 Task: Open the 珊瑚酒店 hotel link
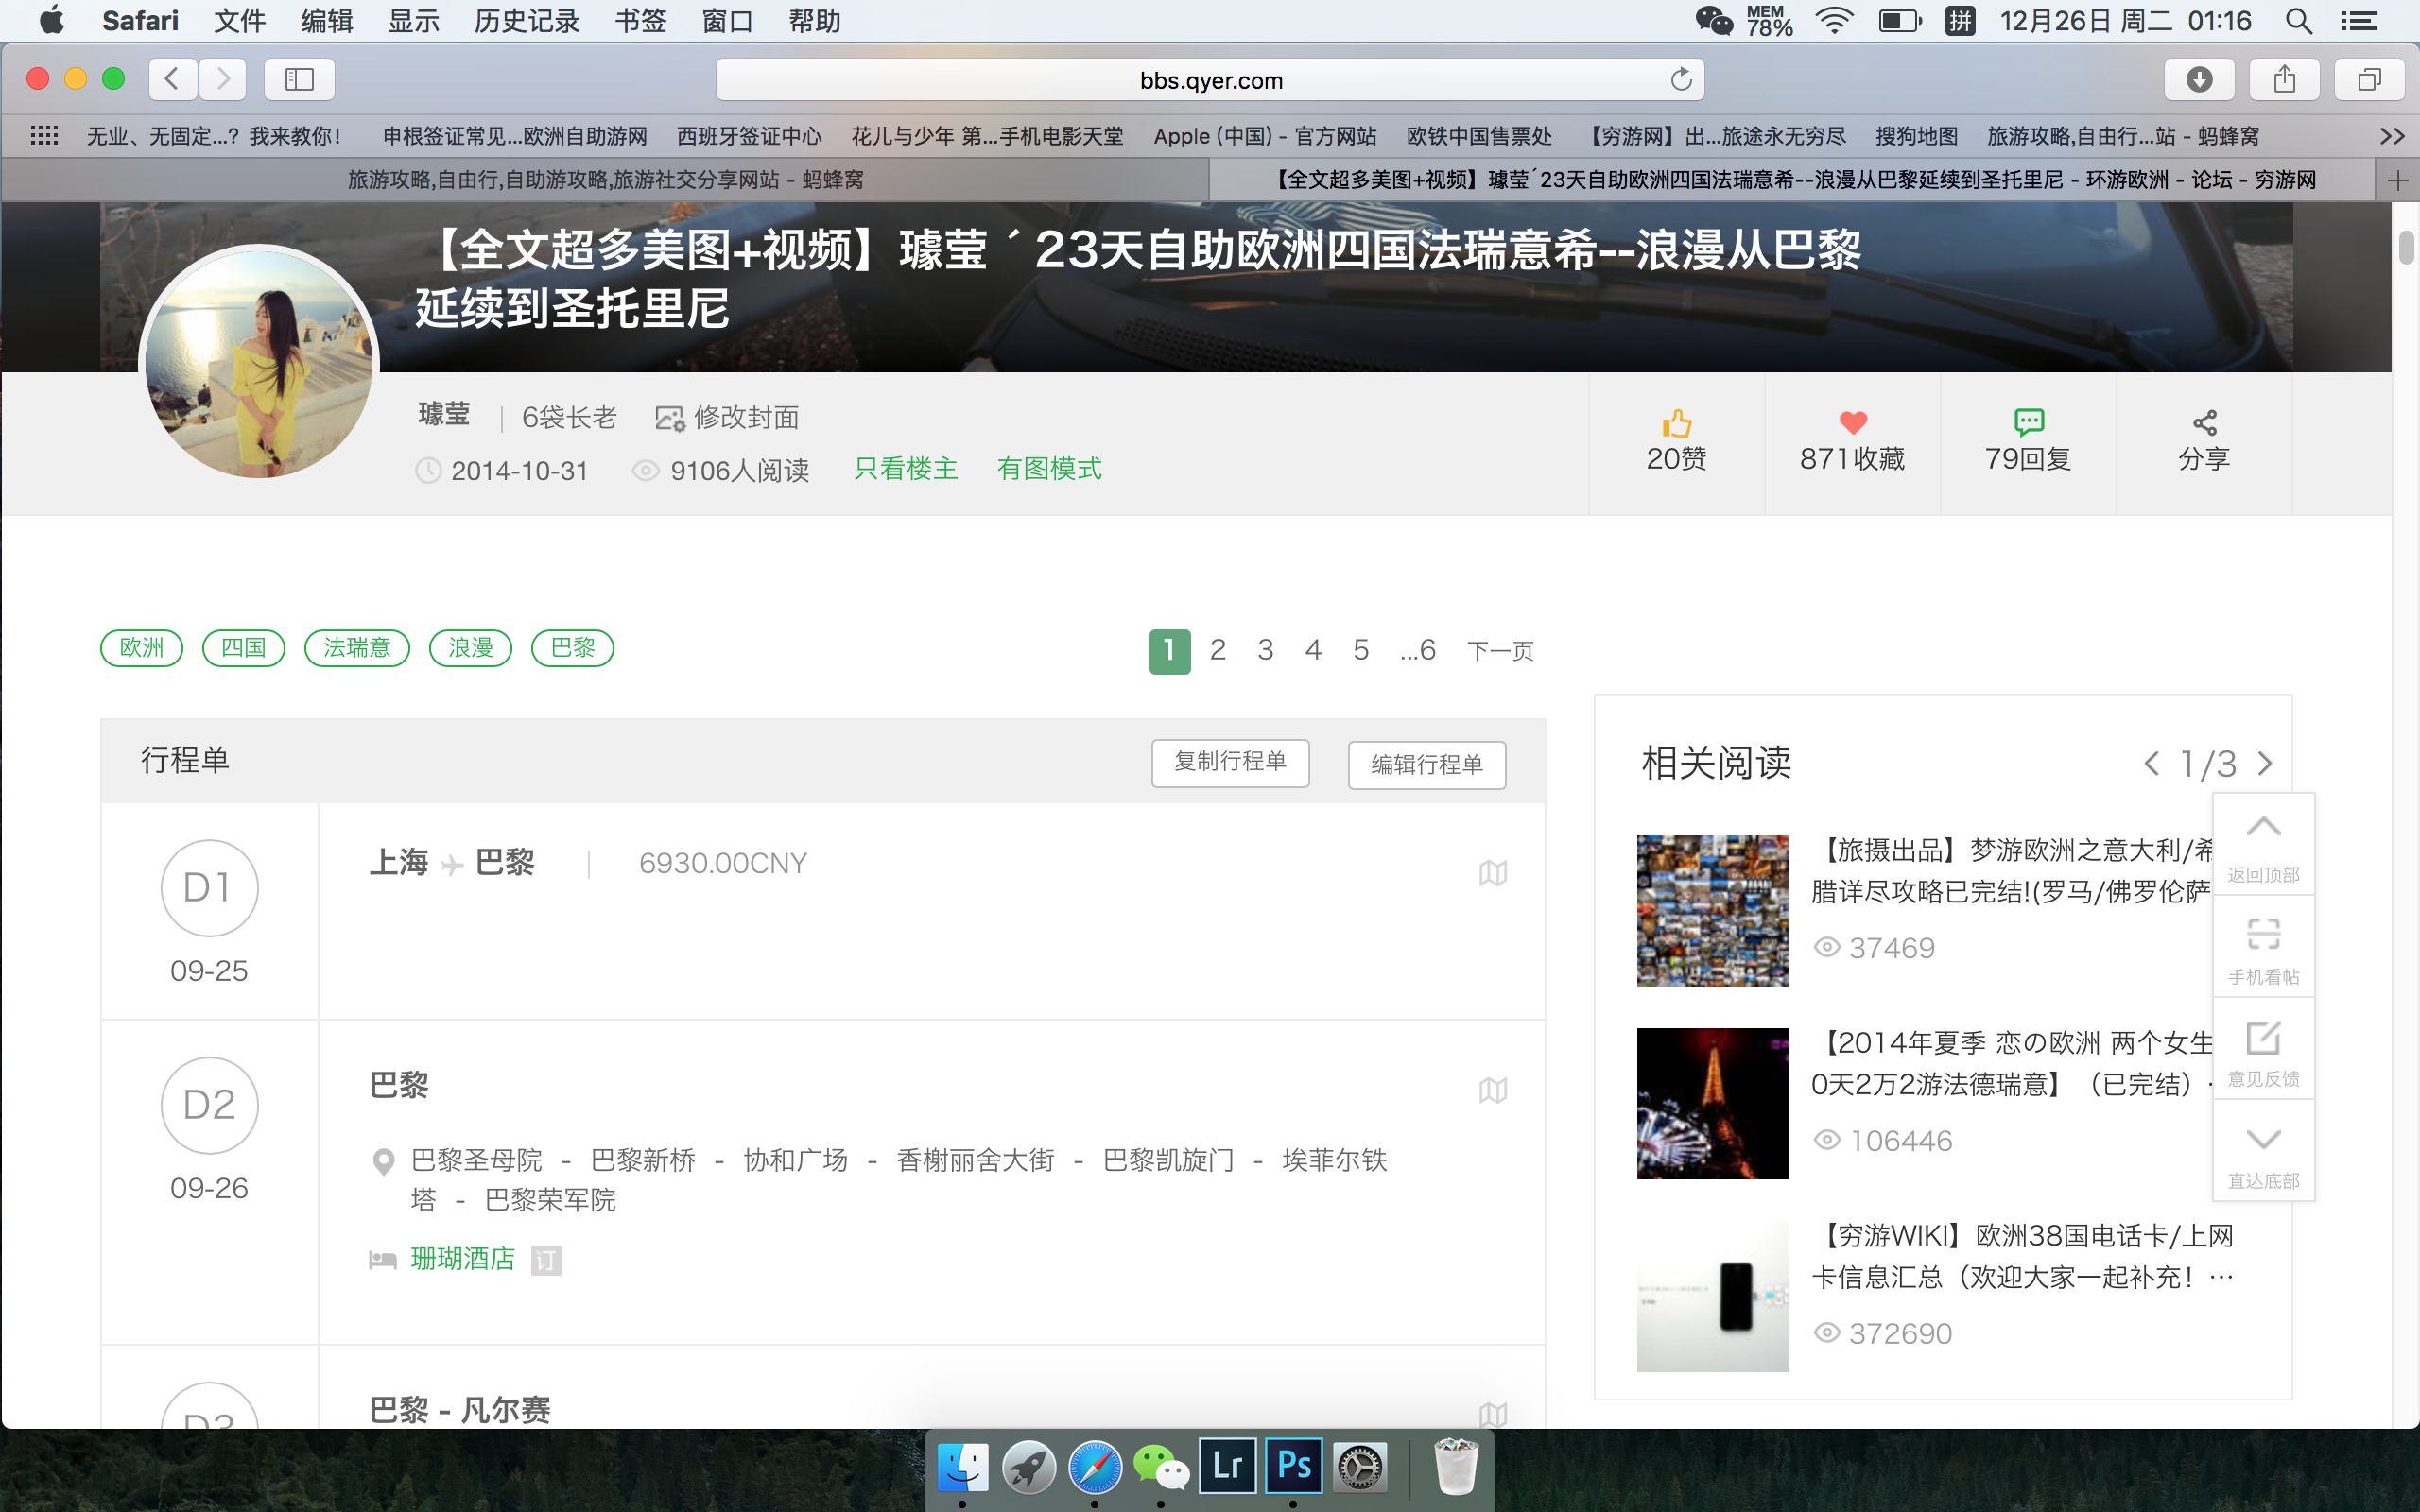[463, 1258]
